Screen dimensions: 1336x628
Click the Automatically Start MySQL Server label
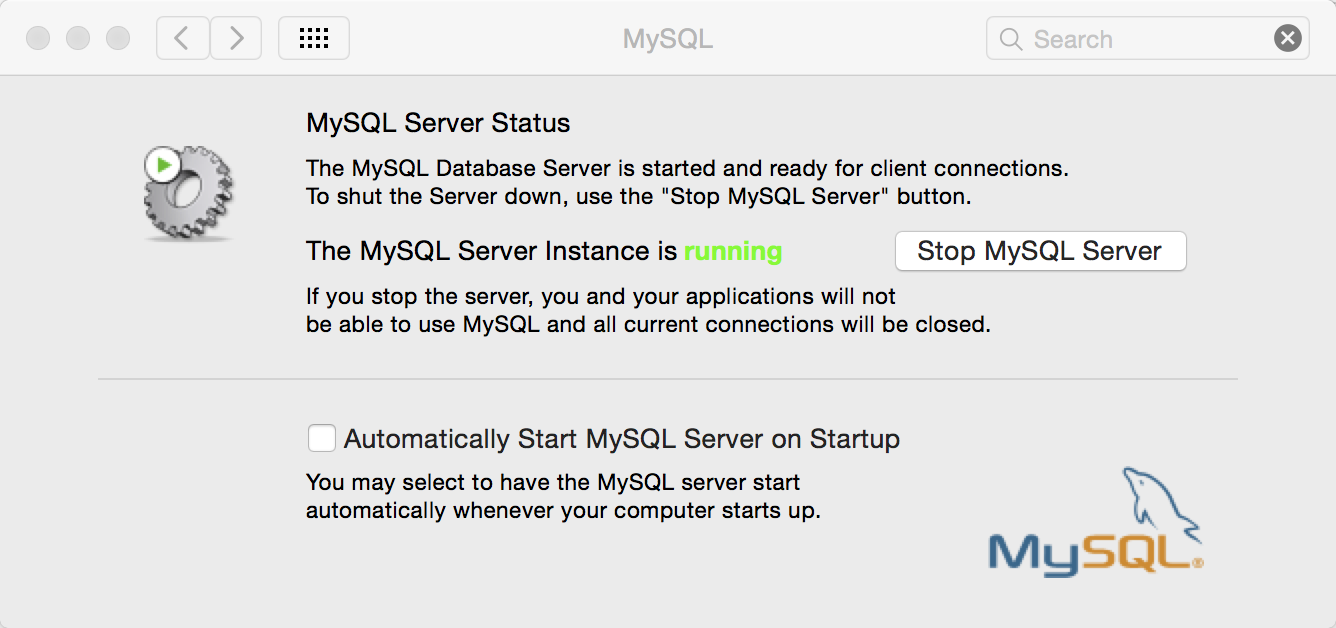point(622,439)
